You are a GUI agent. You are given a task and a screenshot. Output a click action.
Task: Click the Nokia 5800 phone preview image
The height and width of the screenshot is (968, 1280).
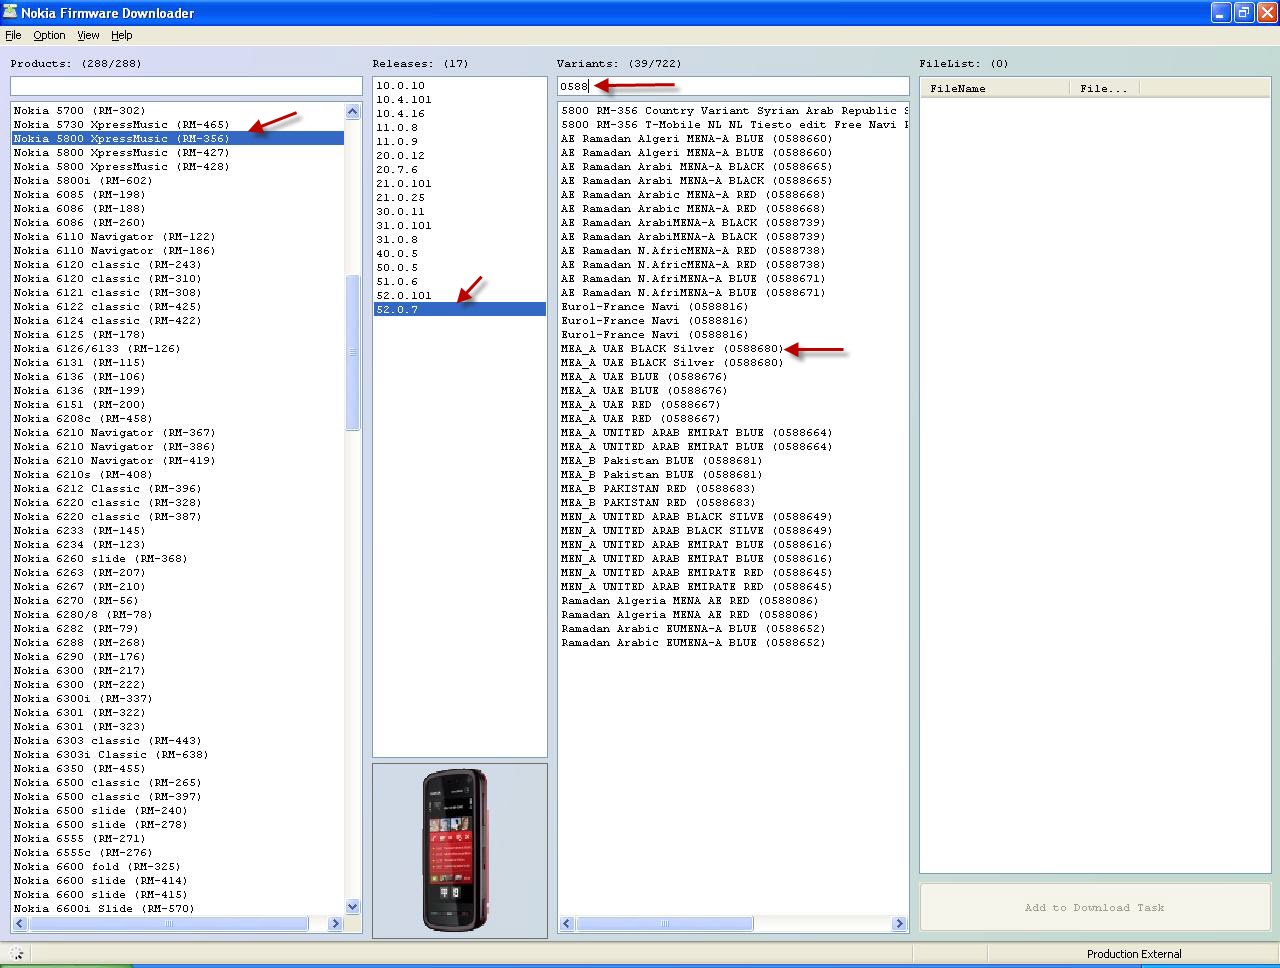pos(455,850)
